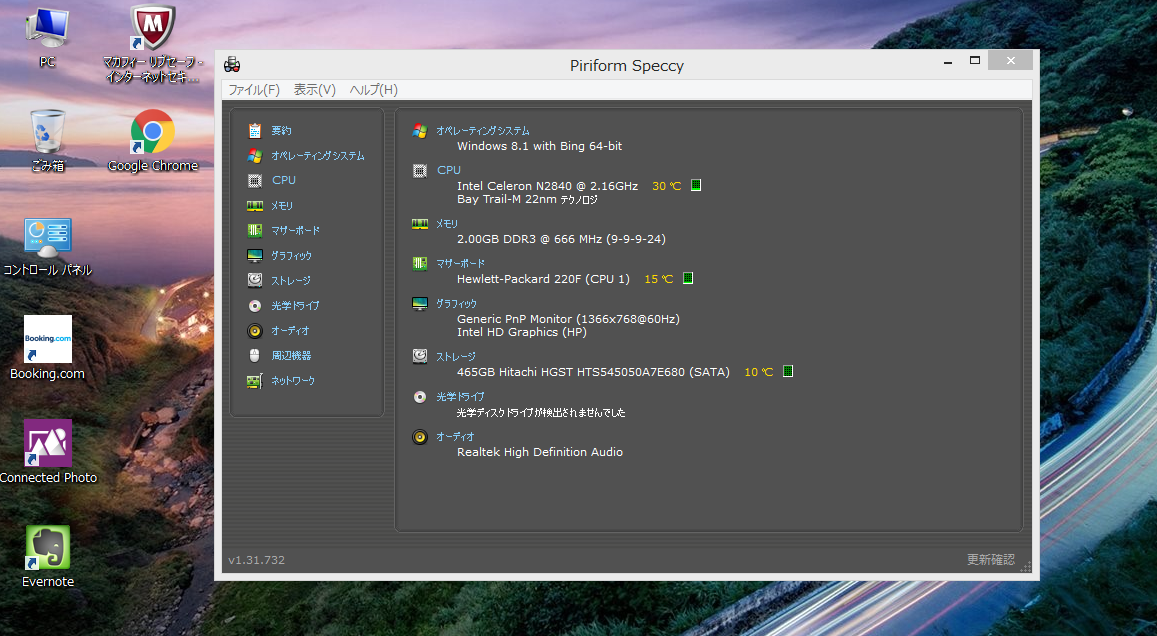
Task: Open the Summary (要約) sidebar icon
Action: coord(255,131)
